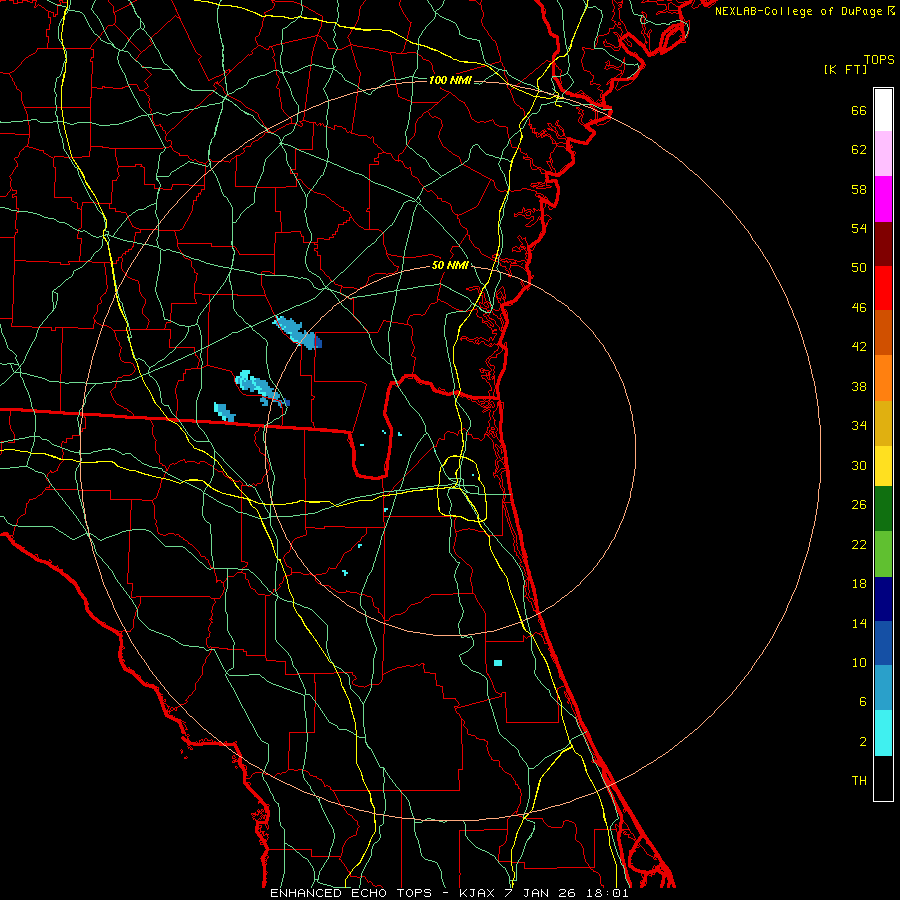Click the echo patch crossing the 50 NMI ring
The height and width of the screenshot is (900, 900).
click(297, 333)
